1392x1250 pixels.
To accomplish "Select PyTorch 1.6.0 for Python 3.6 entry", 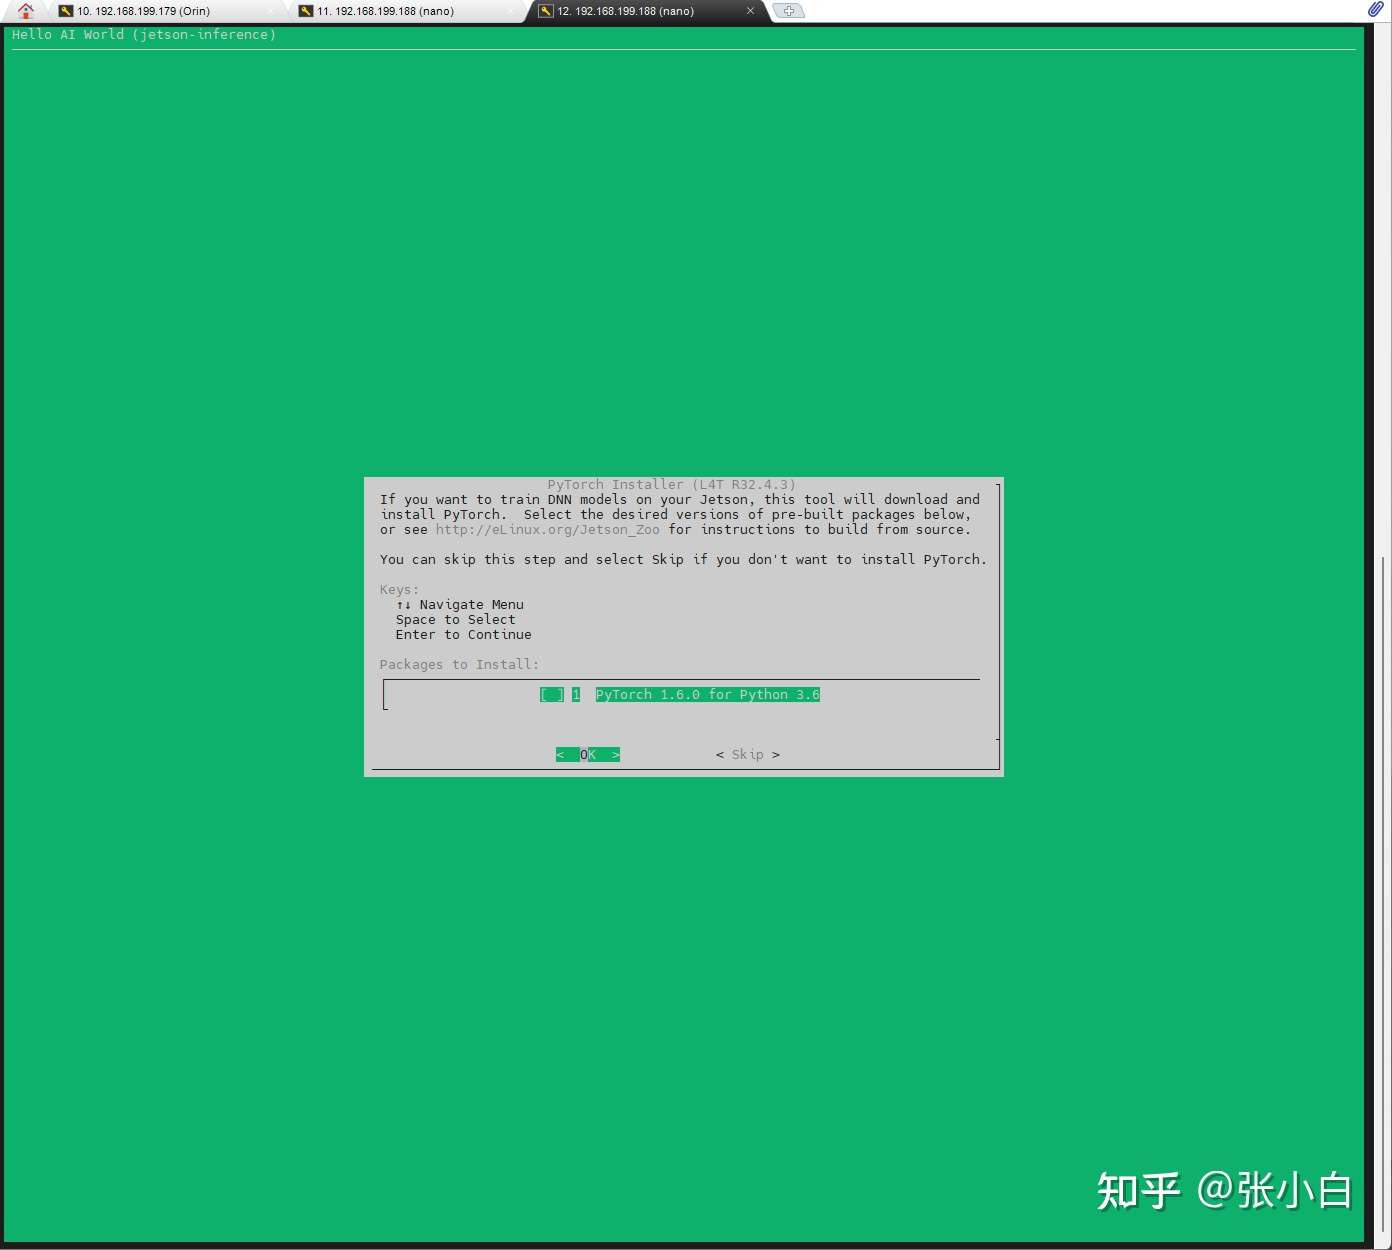I will point(708,694).
